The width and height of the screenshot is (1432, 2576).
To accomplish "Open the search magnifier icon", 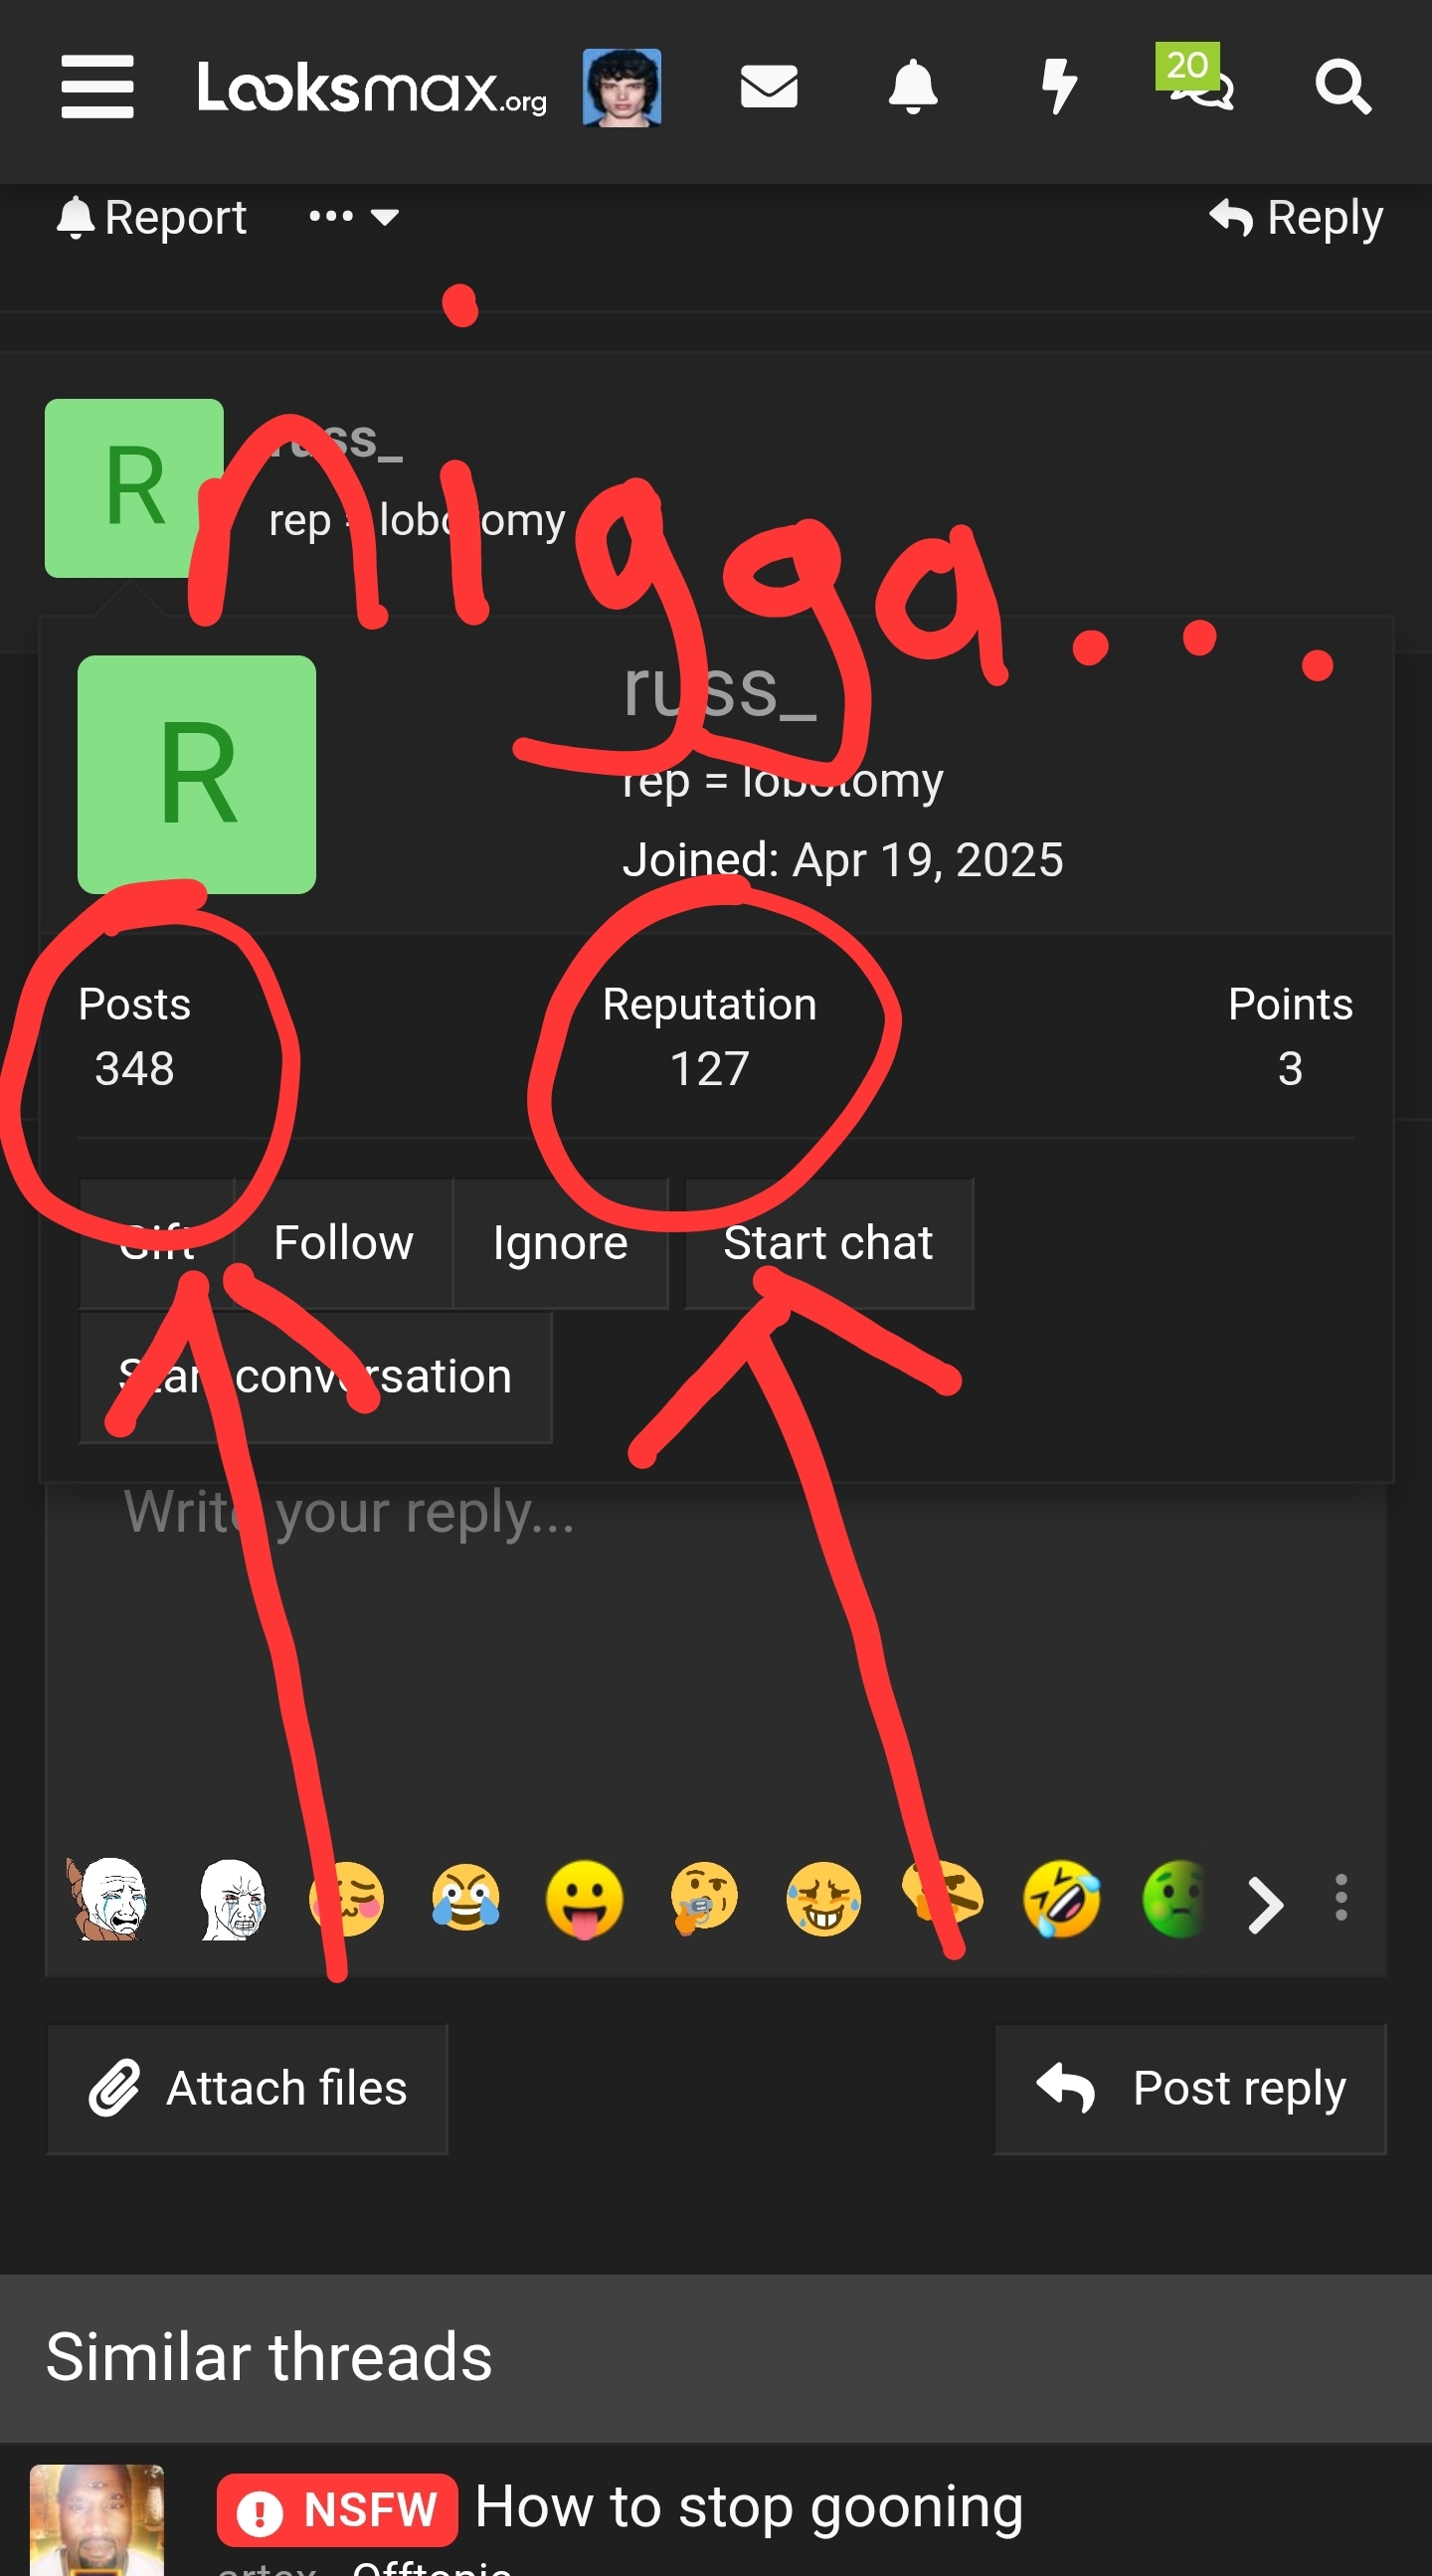I will pyautogui.click(x=1342, y=87).
